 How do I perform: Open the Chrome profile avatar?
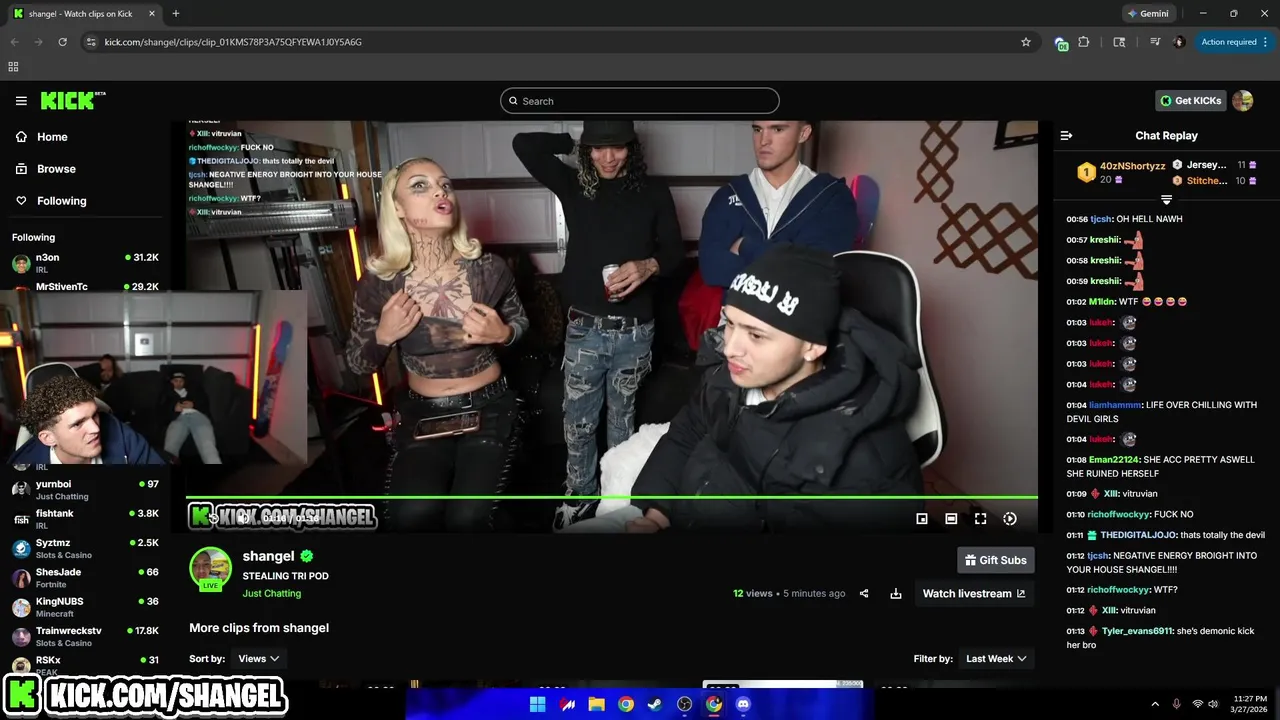(x=1179, y=42)
